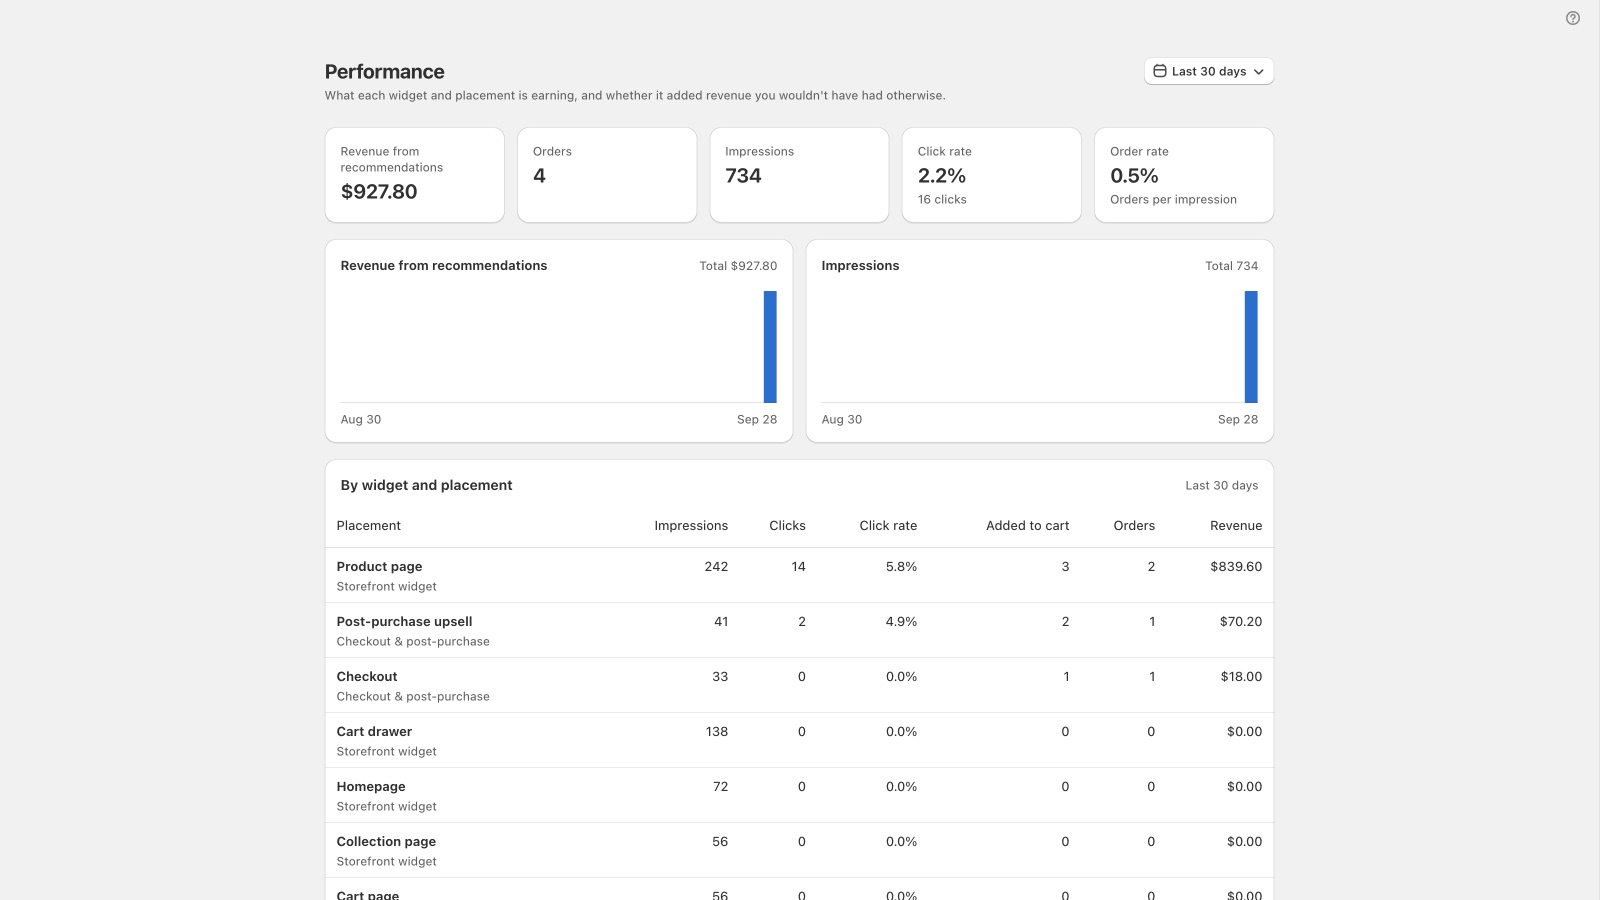Screen dimensions: 1600x900
Task: Click the Placement column header
Action: click(x=369, y=526)
